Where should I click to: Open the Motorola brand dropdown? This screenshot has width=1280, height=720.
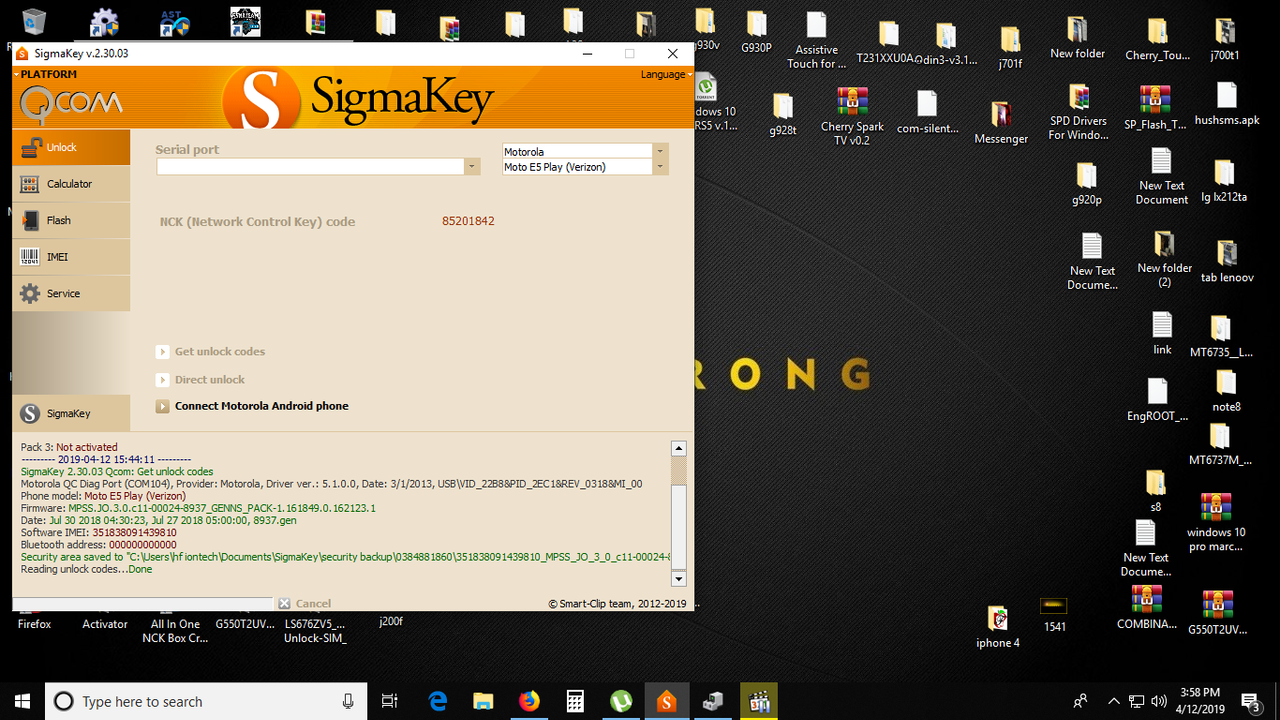[x=659, y=151]
